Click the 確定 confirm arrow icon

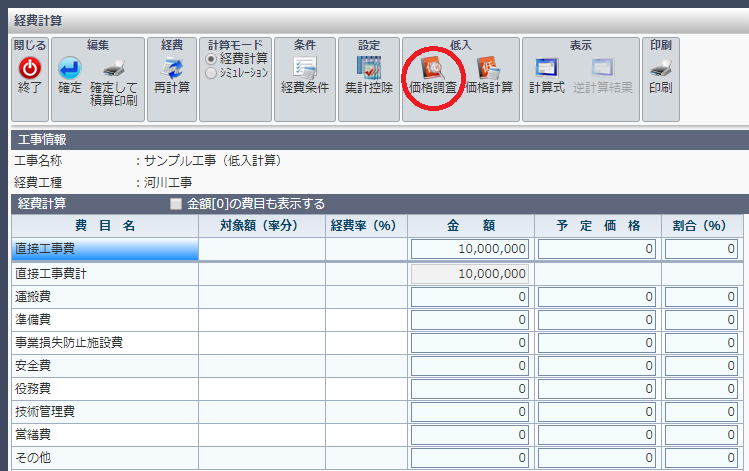point(70,68)
